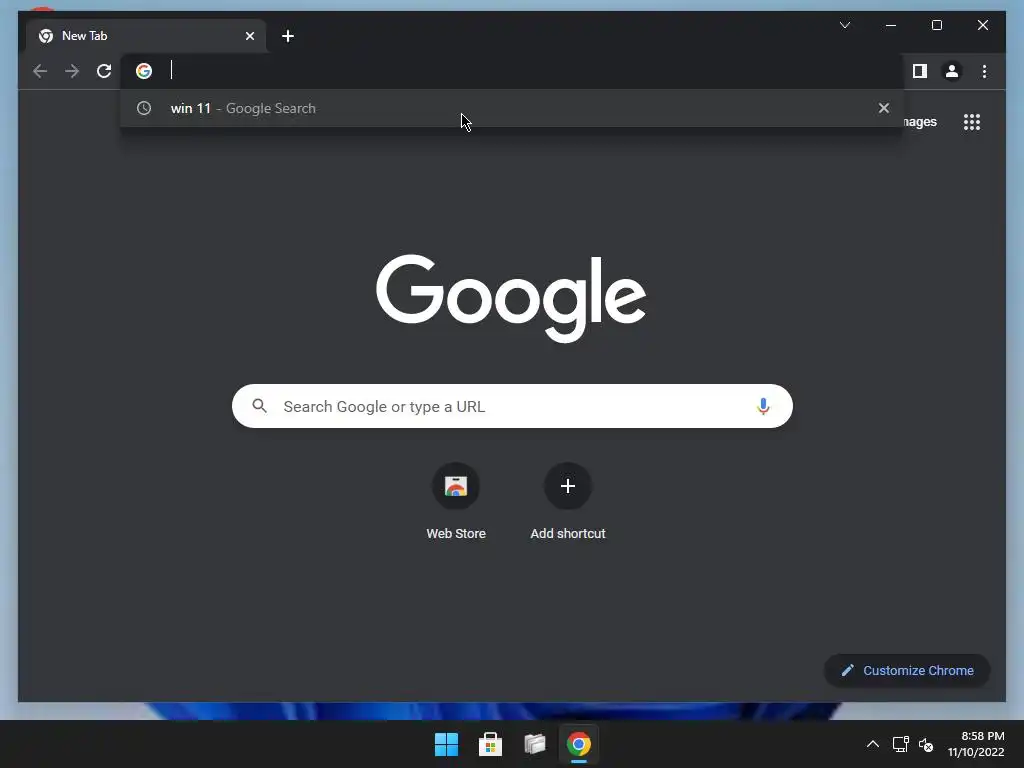Click the Customize Chrome button

(x=906, y=671)
